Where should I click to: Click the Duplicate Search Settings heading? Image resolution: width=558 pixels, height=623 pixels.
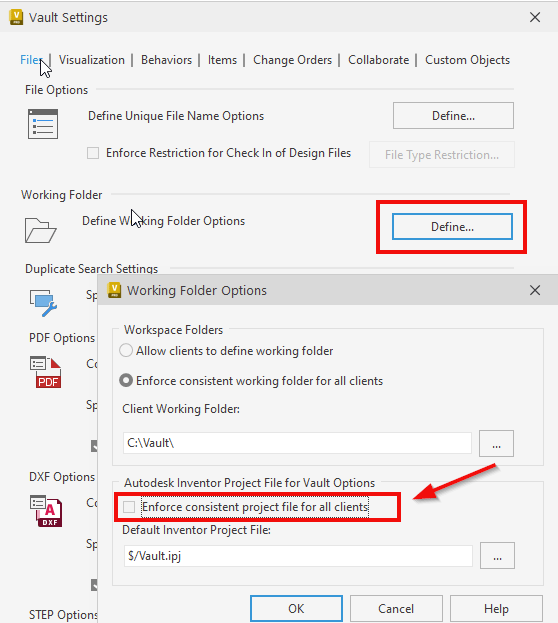[91, 269]
